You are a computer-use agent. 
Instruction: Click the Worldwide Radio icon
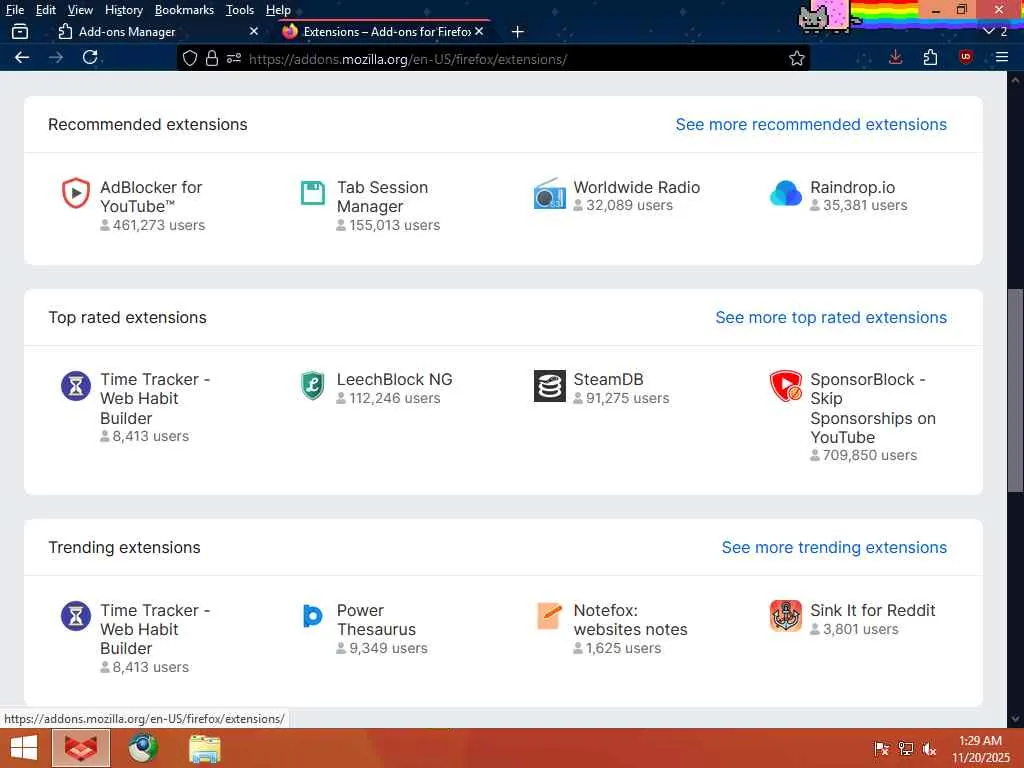549,193
